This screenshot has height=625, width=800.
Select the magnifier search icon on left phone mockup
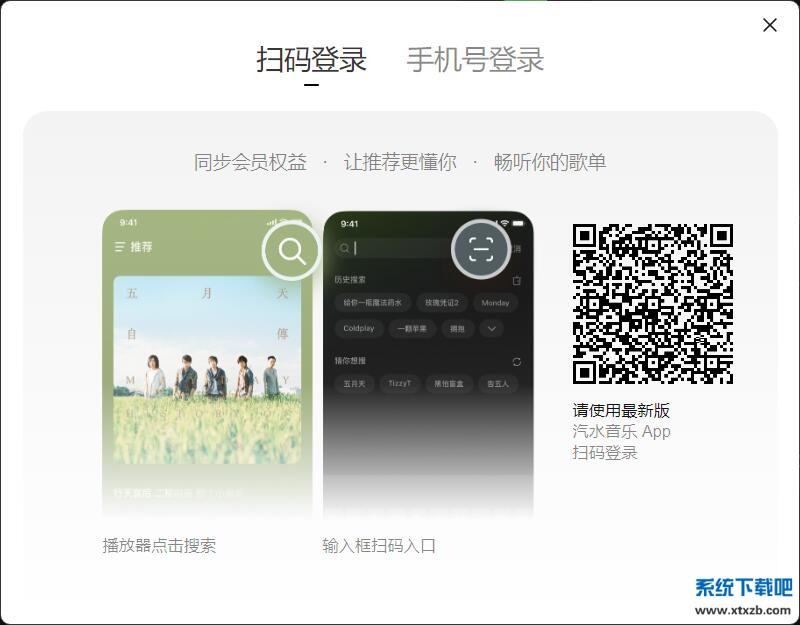289,250
